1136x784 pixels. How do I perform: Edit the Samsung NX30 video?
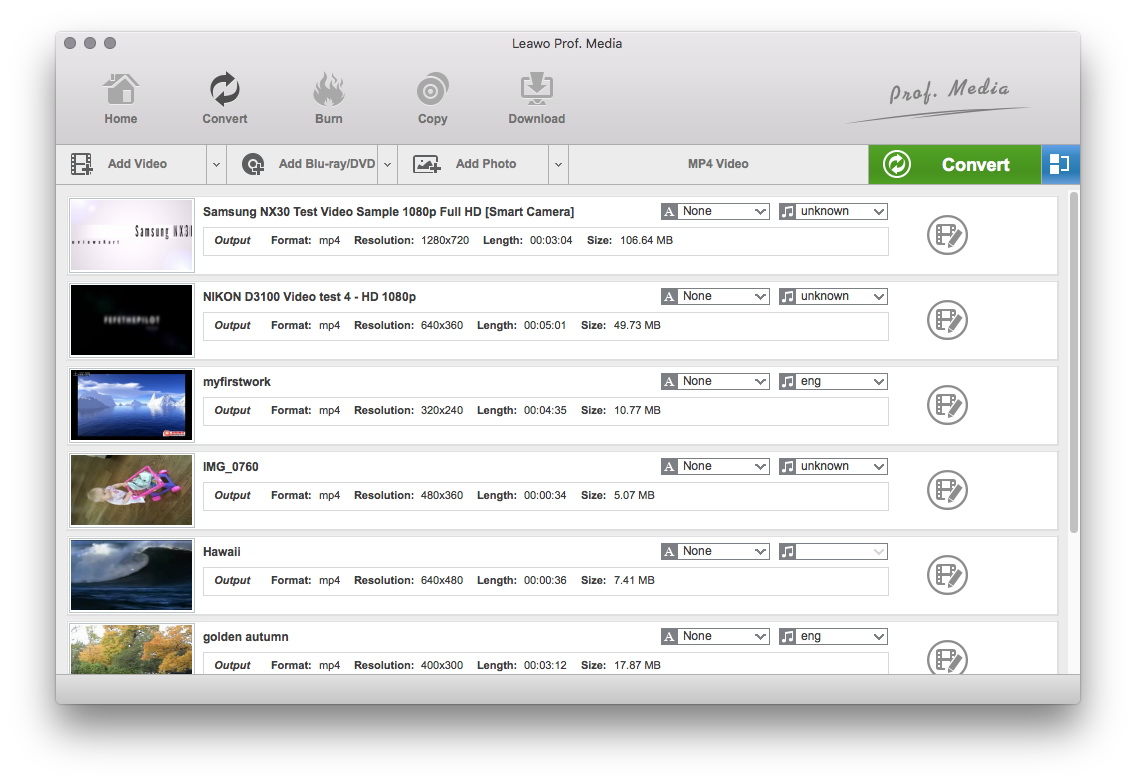point(946,236)
